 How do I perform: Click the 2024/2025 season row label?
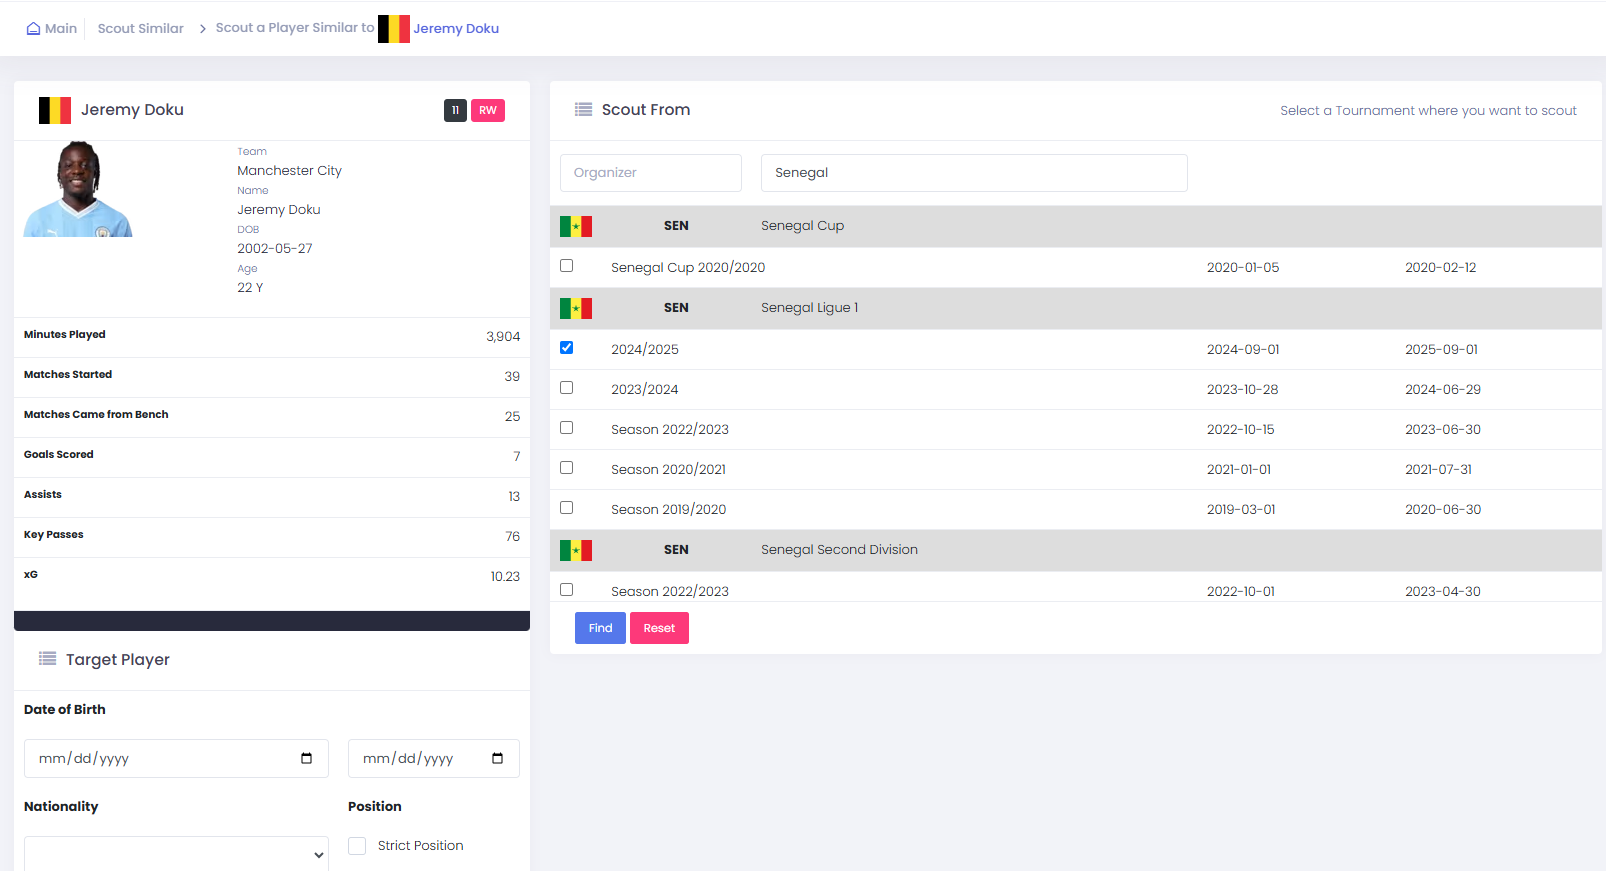pyautogui.click(x=645, y=350)
